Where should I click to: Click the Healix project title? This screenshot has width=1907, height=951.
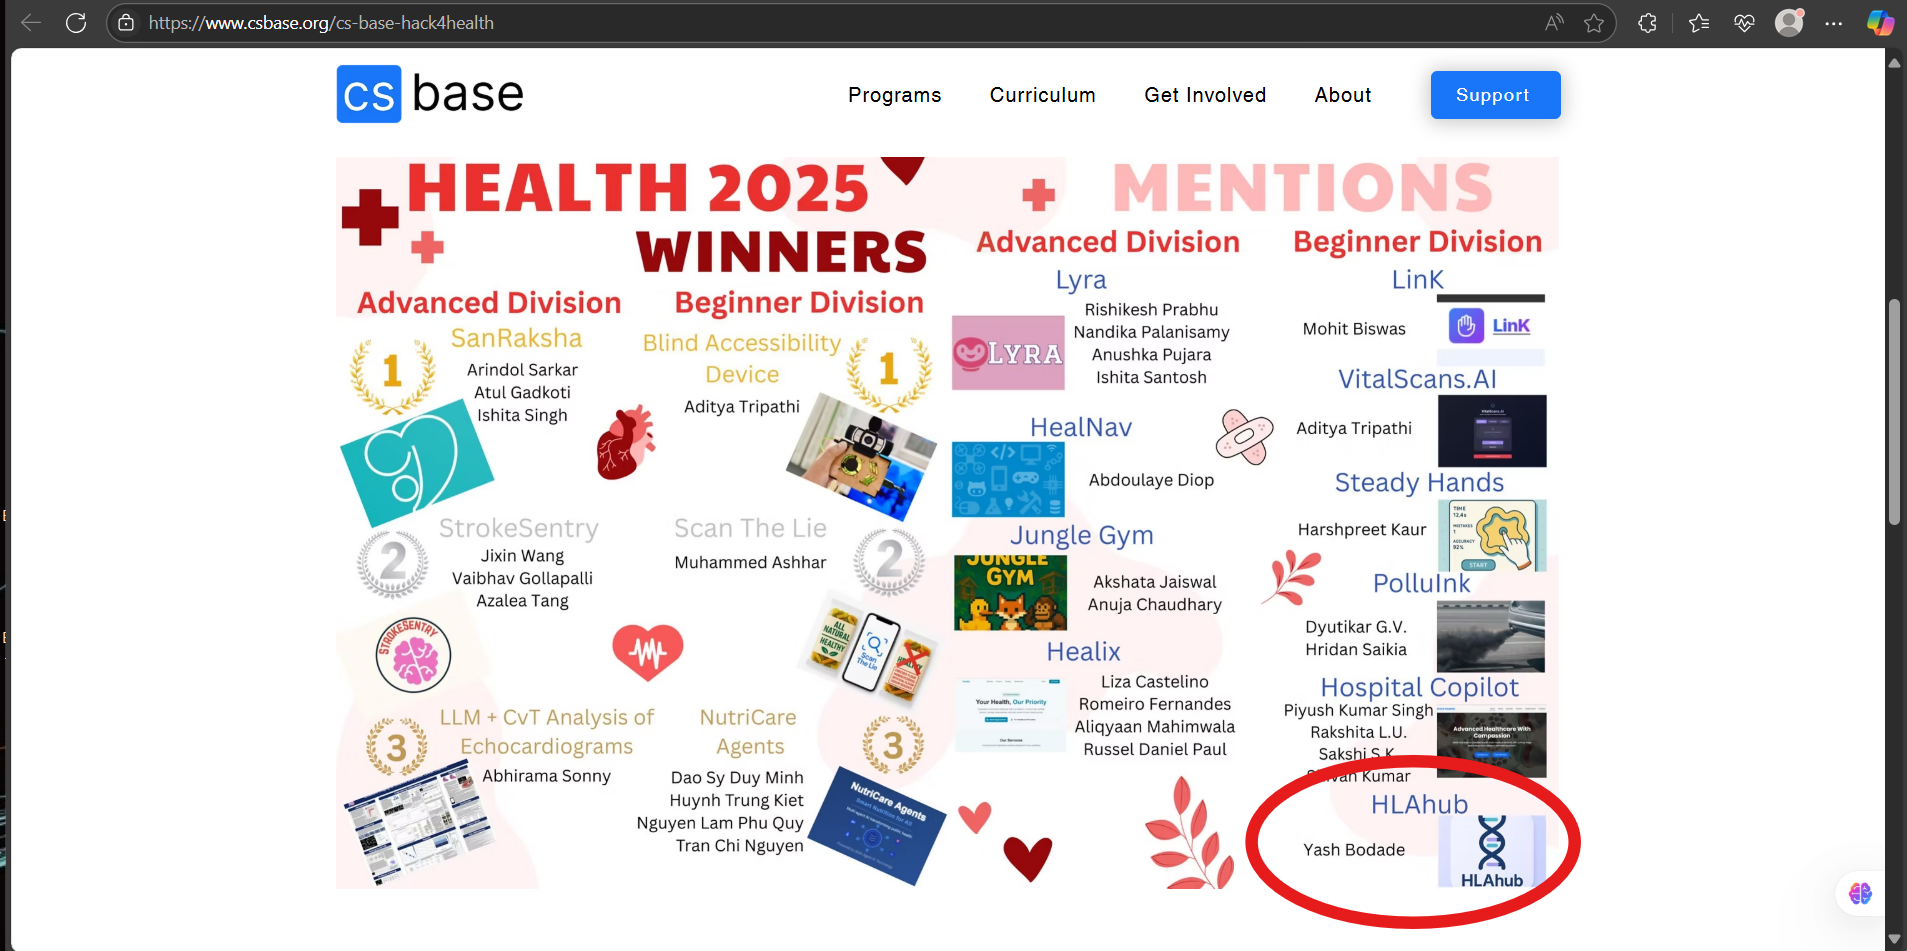1084,651
